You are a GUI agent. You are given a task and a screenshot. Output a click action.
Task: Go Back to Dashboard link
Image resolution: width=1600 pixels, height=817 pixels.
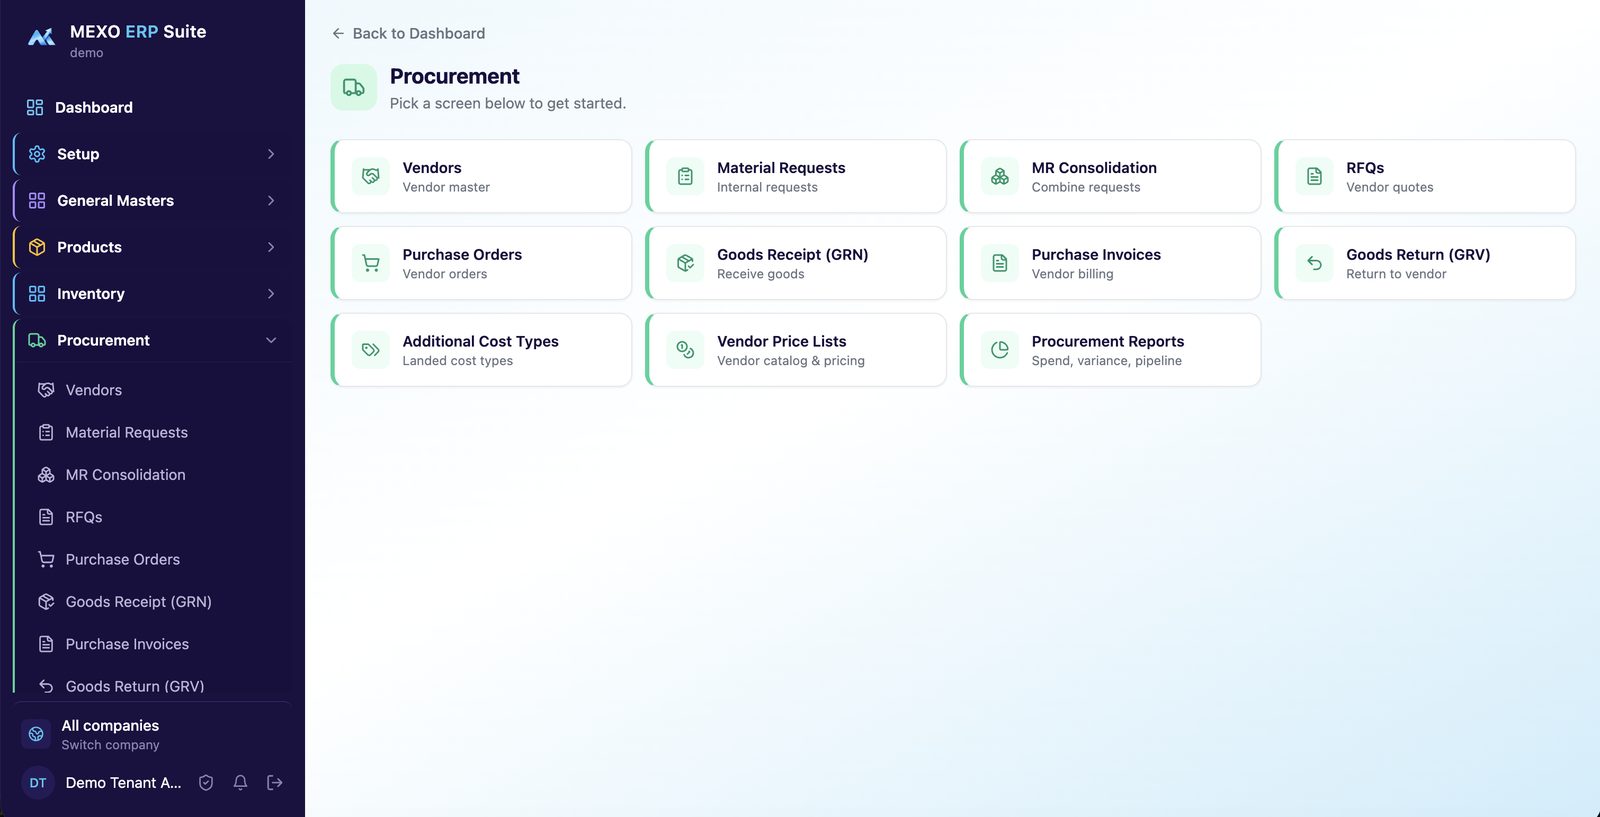pyautogui.click(x=408, y=33)
